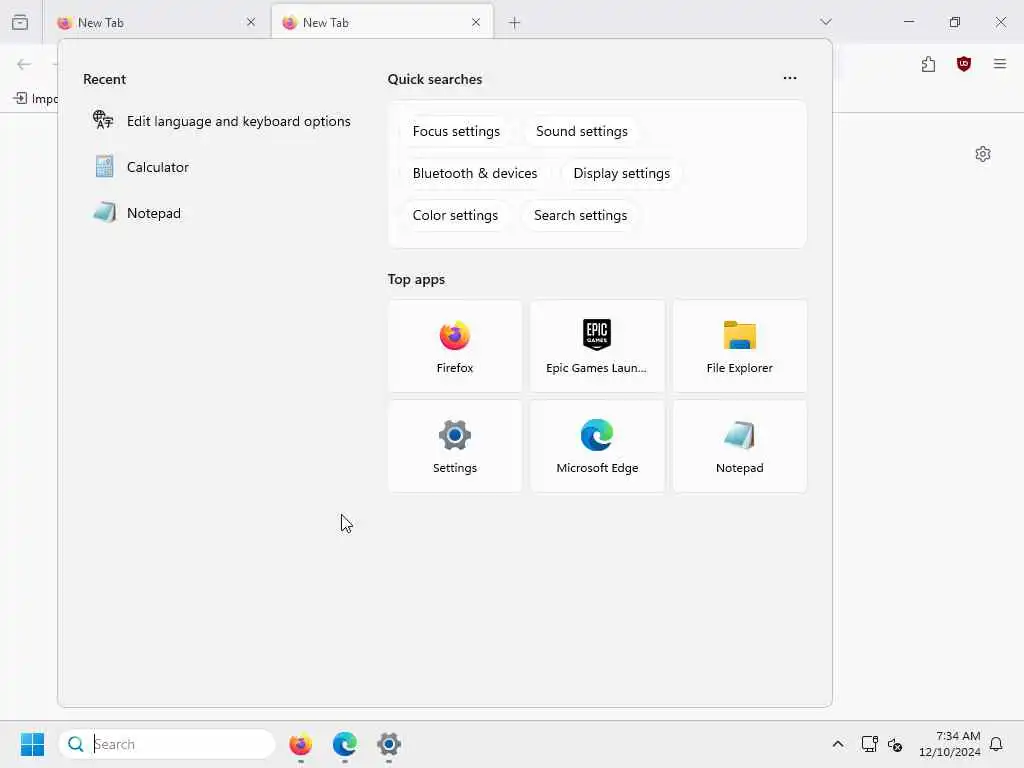Open the Firefox list all tabs dropdown
Screen dimensions: 1024x768
point(825,22)
